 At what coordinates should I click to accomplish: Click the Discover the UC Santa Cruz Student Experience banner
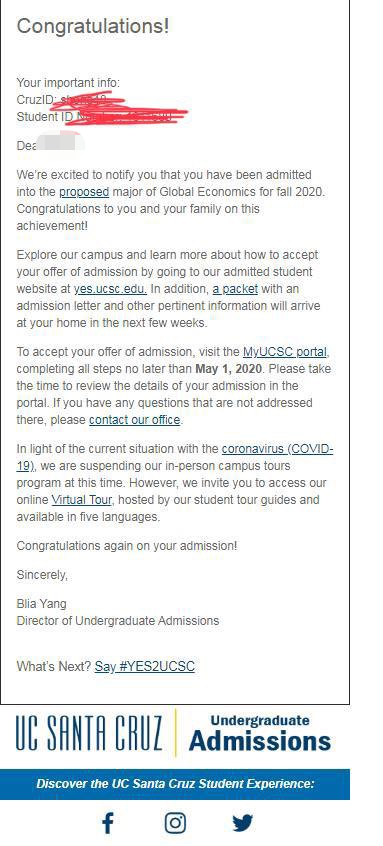click(x=175, y=784)
